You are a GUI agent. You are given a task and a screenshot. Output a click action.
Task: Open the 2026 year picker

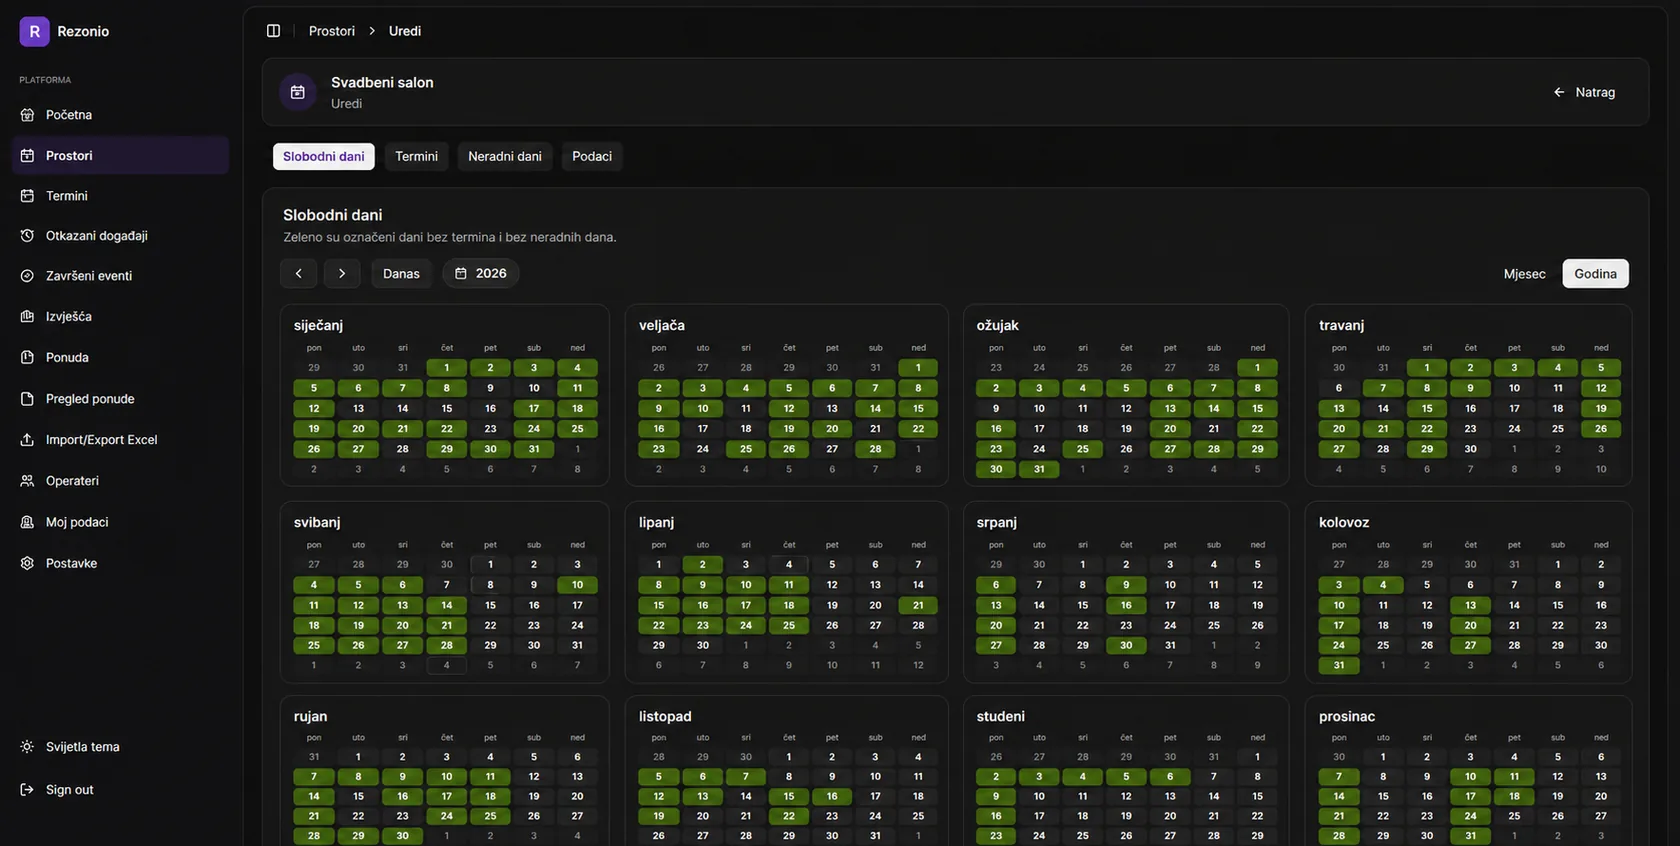coord(481,273)
